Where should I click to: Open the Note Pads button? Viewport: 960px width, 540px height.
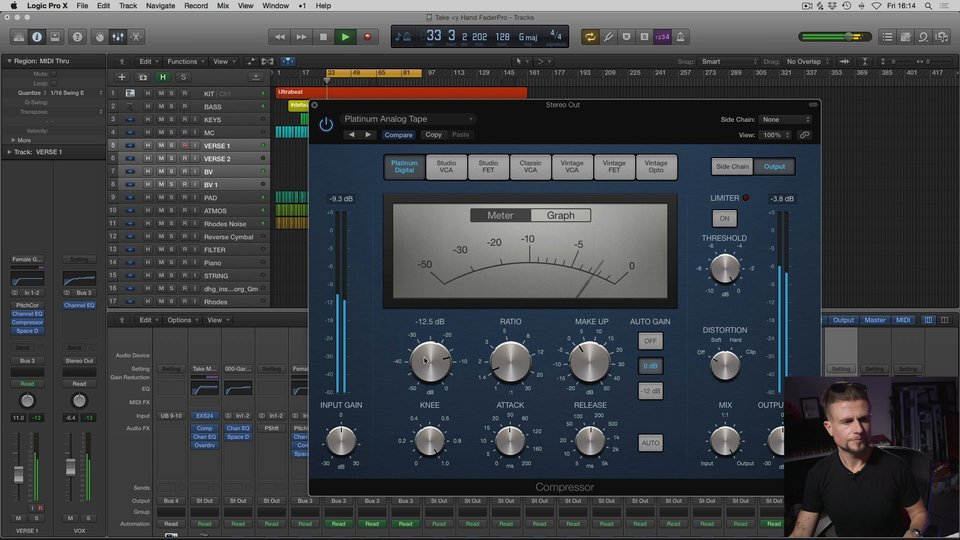pyautogui.click(x=905, y=37)
